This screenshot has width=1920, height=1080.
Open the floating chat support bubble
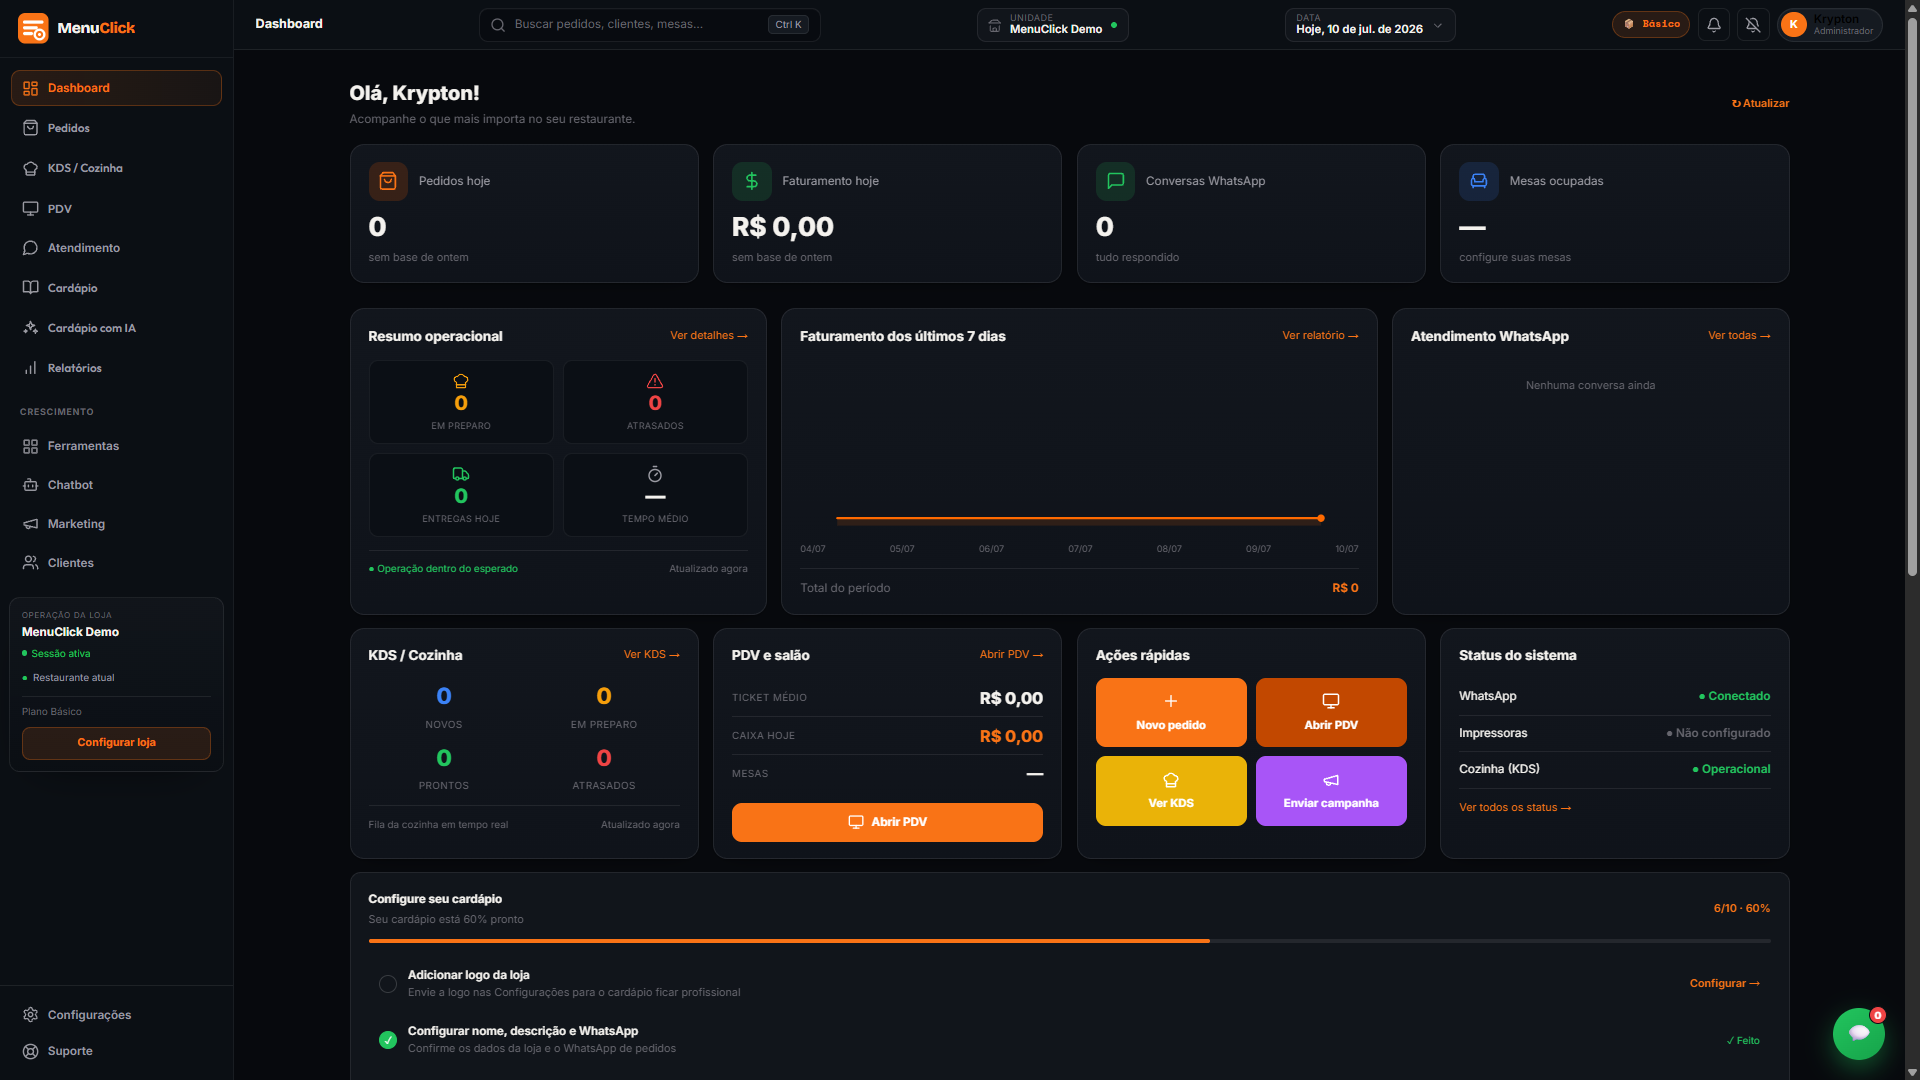click(x=1859, y=1033)
